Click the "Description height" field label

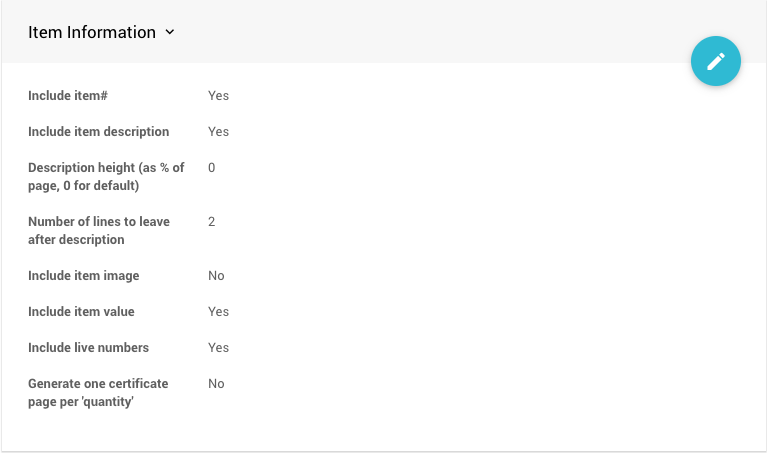coord(106,176)
